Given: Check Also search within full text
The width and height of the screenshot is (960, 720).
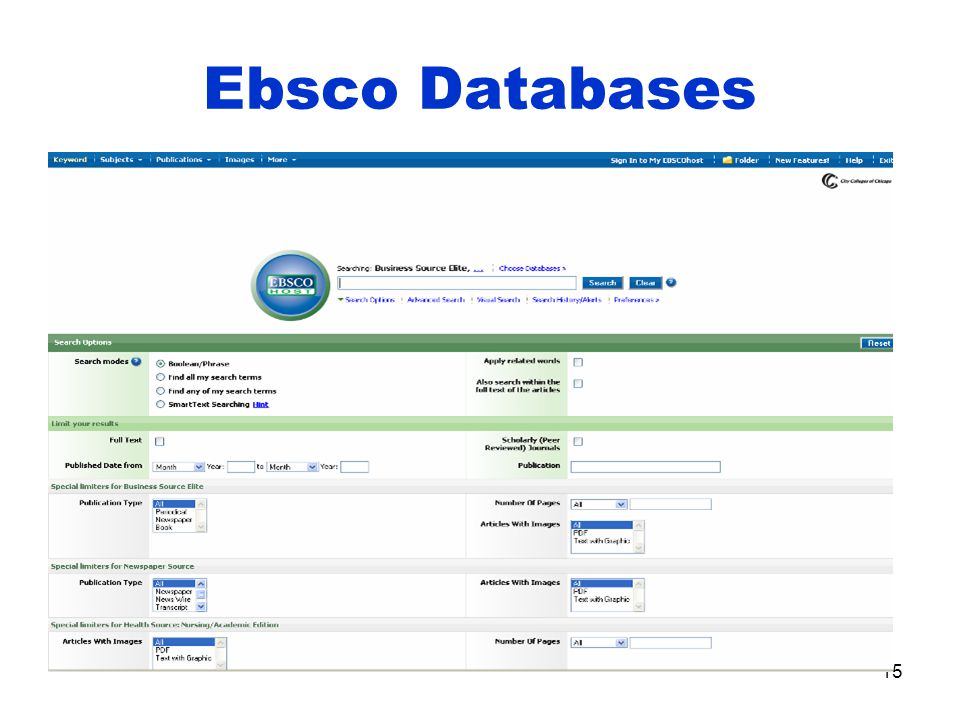Looking at the screenshot, I should pyautogui.click(x=578, y=383).
